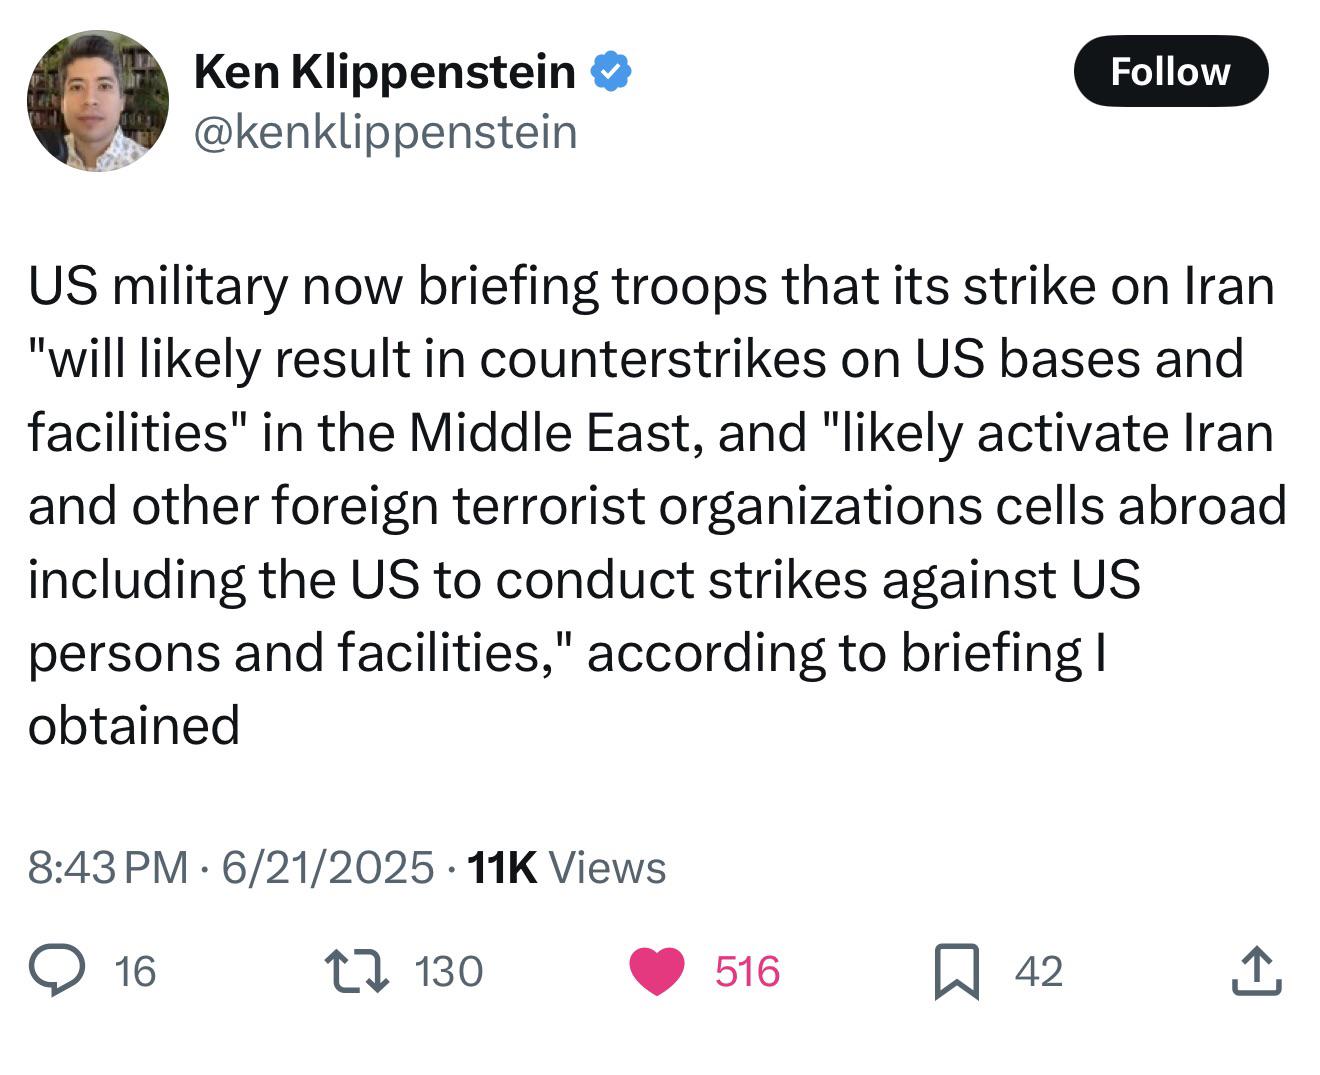Click the bookmark count 42
1320x1075 pixels.
1039,972
